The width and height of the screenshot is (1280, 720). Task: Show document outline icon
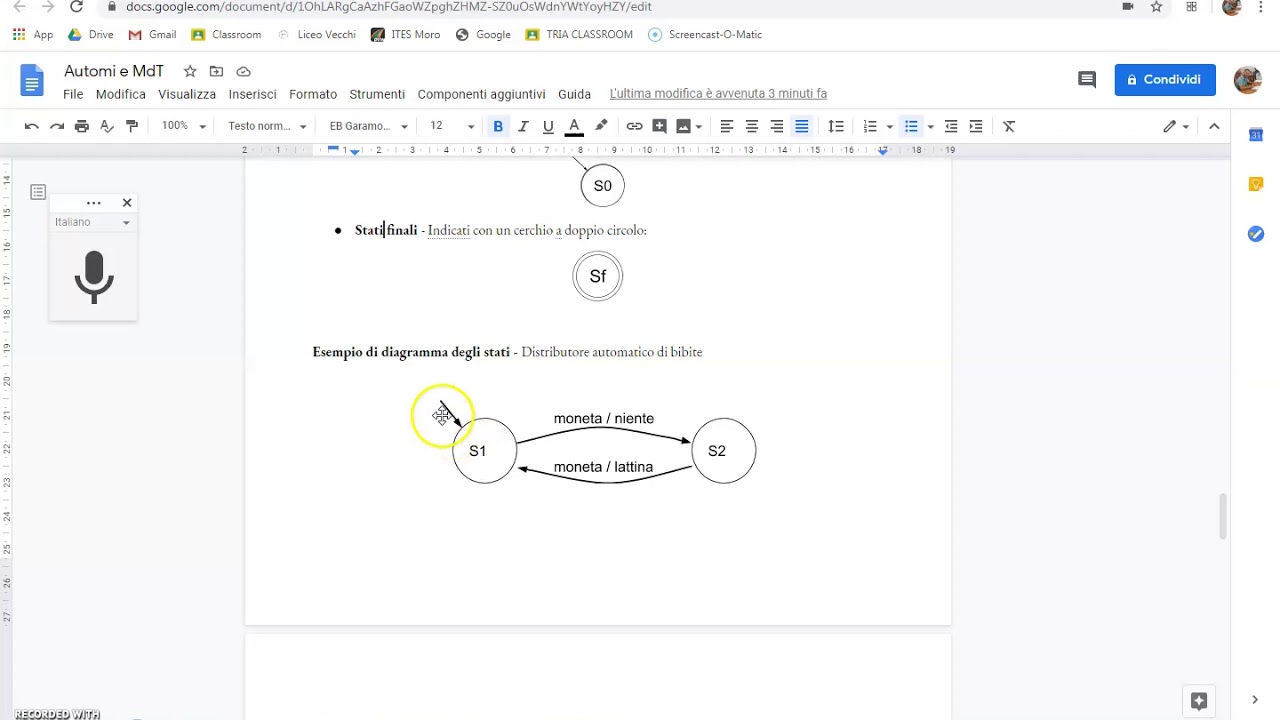(x=38, y=192)
